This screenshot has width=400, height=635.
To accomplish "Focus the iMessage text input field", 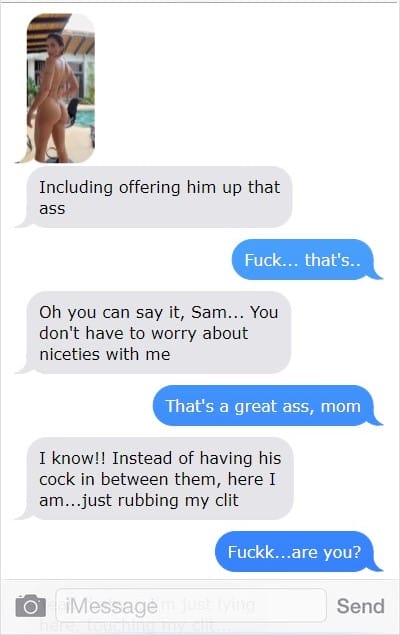I will pyautogui.click(x=191, y=605).
